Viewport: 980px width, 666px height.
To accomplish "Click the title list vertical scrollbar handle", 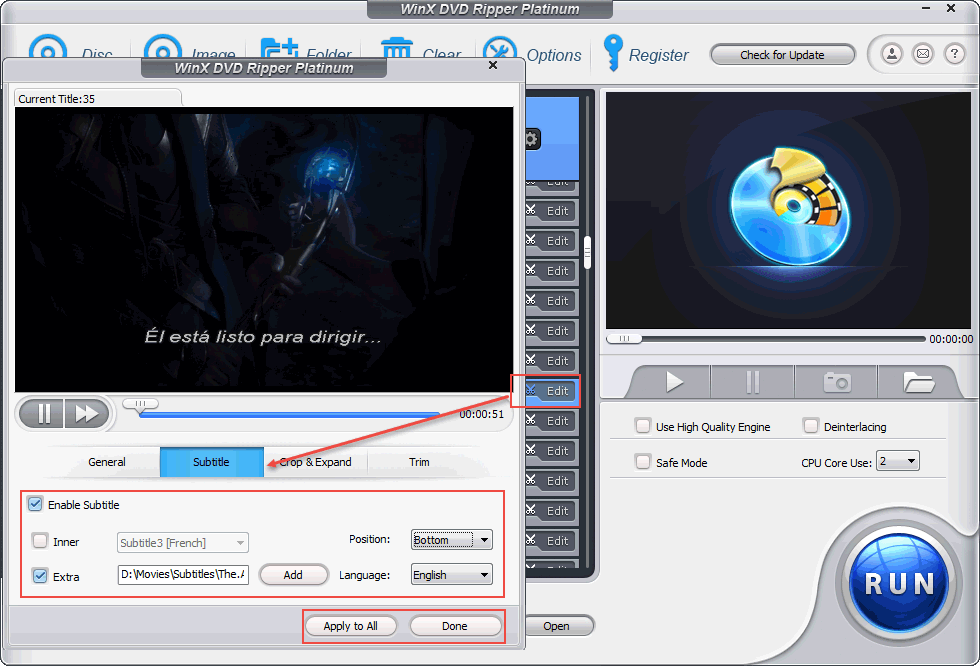I will 588,252.
